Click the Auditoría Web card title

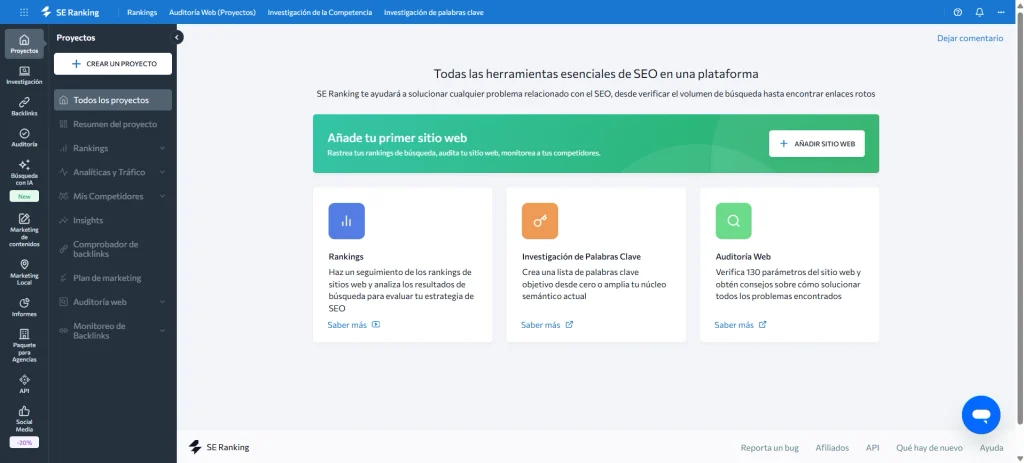(743, 257)
